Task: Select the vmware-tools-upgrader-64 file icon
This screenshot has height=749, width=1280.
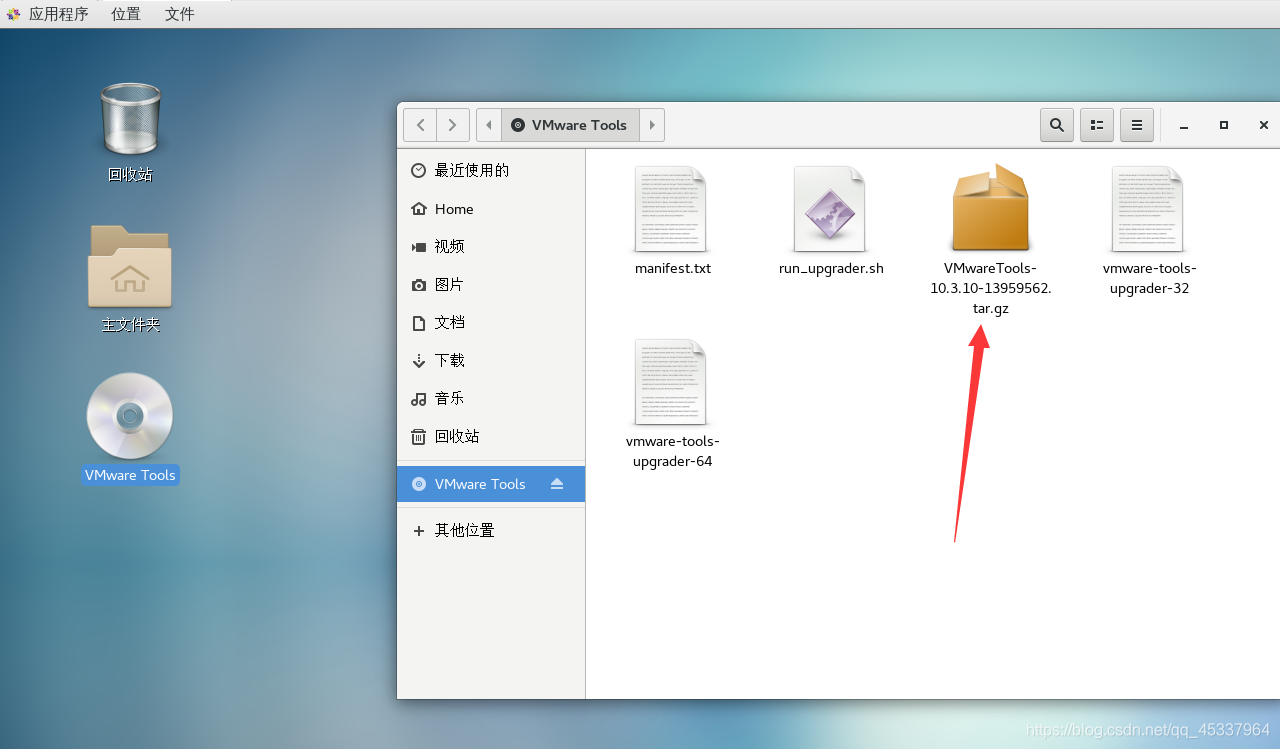Action: click(671, 382)
